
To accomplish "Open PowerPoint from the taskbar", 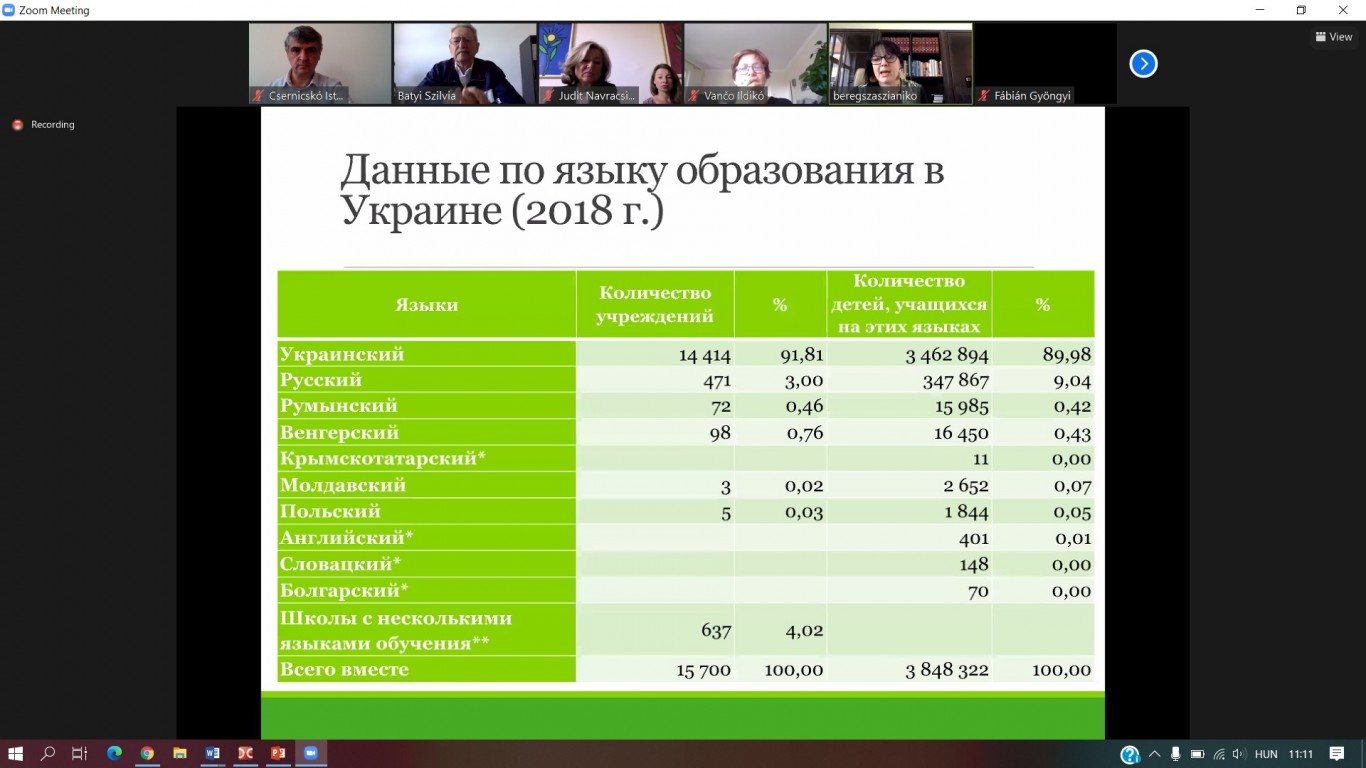I will coord(278,753).
